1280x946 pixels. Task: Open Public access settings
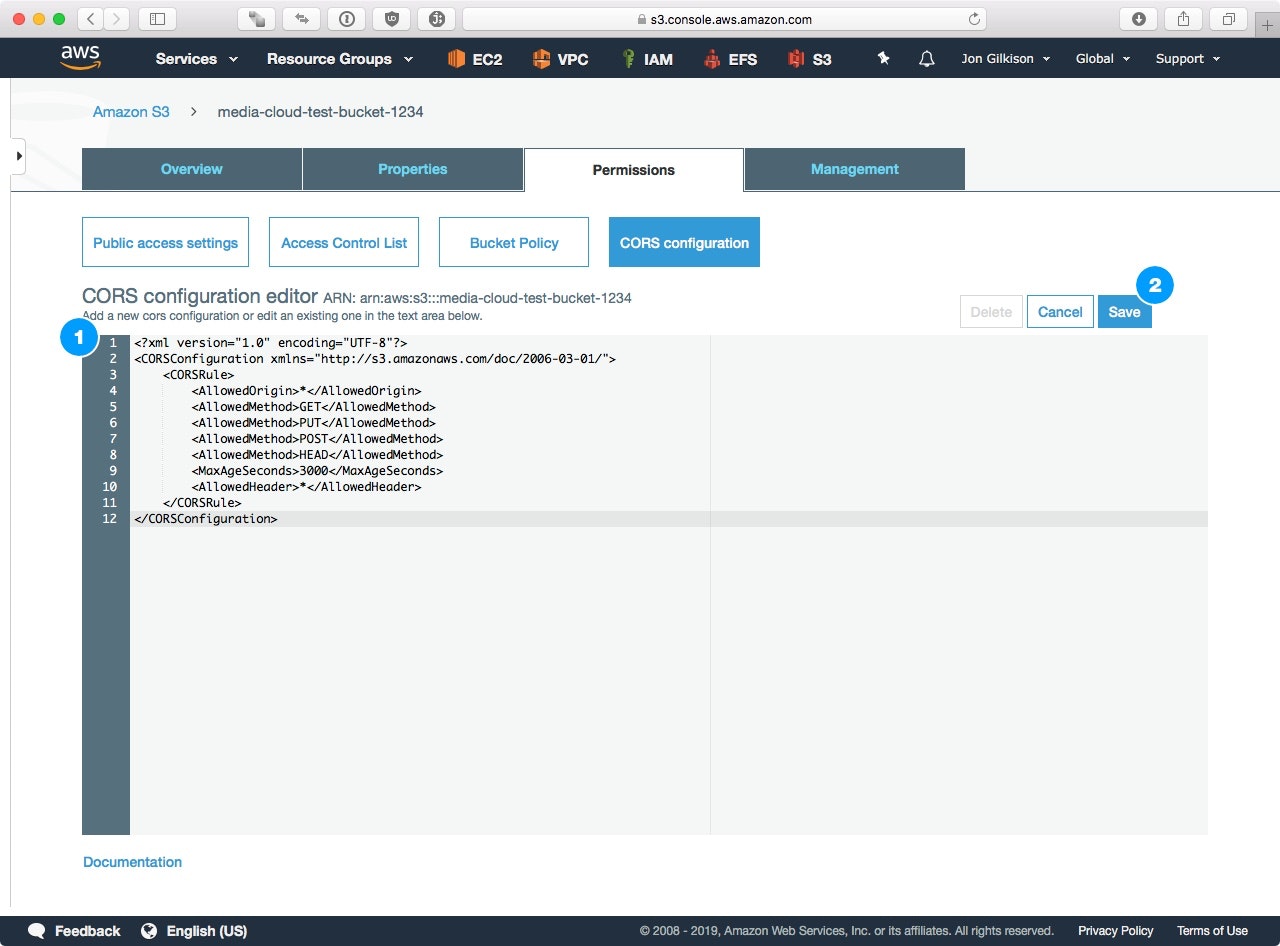pos(166,242)
